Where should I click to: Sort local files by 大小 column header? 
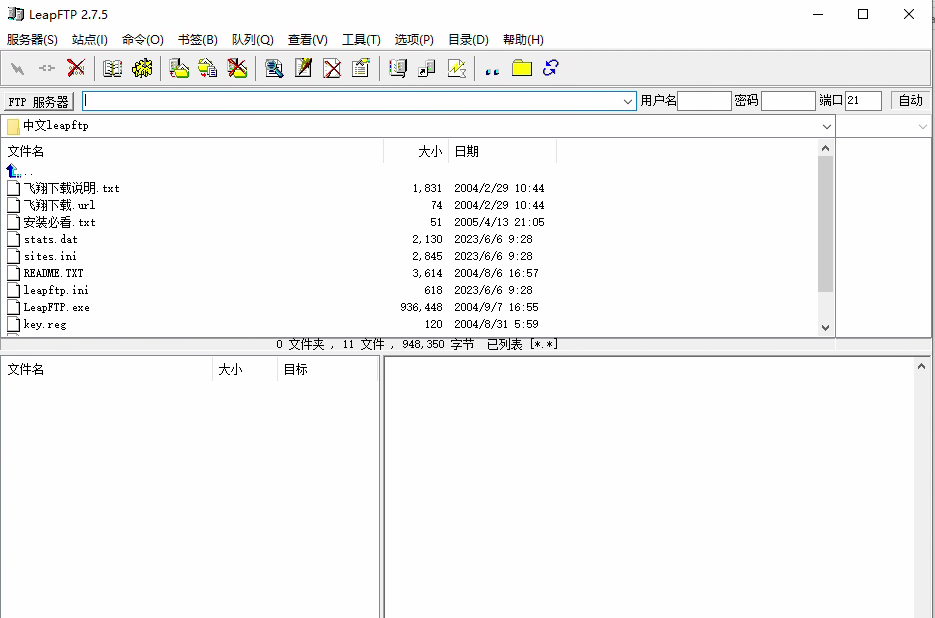coord(416,152)
